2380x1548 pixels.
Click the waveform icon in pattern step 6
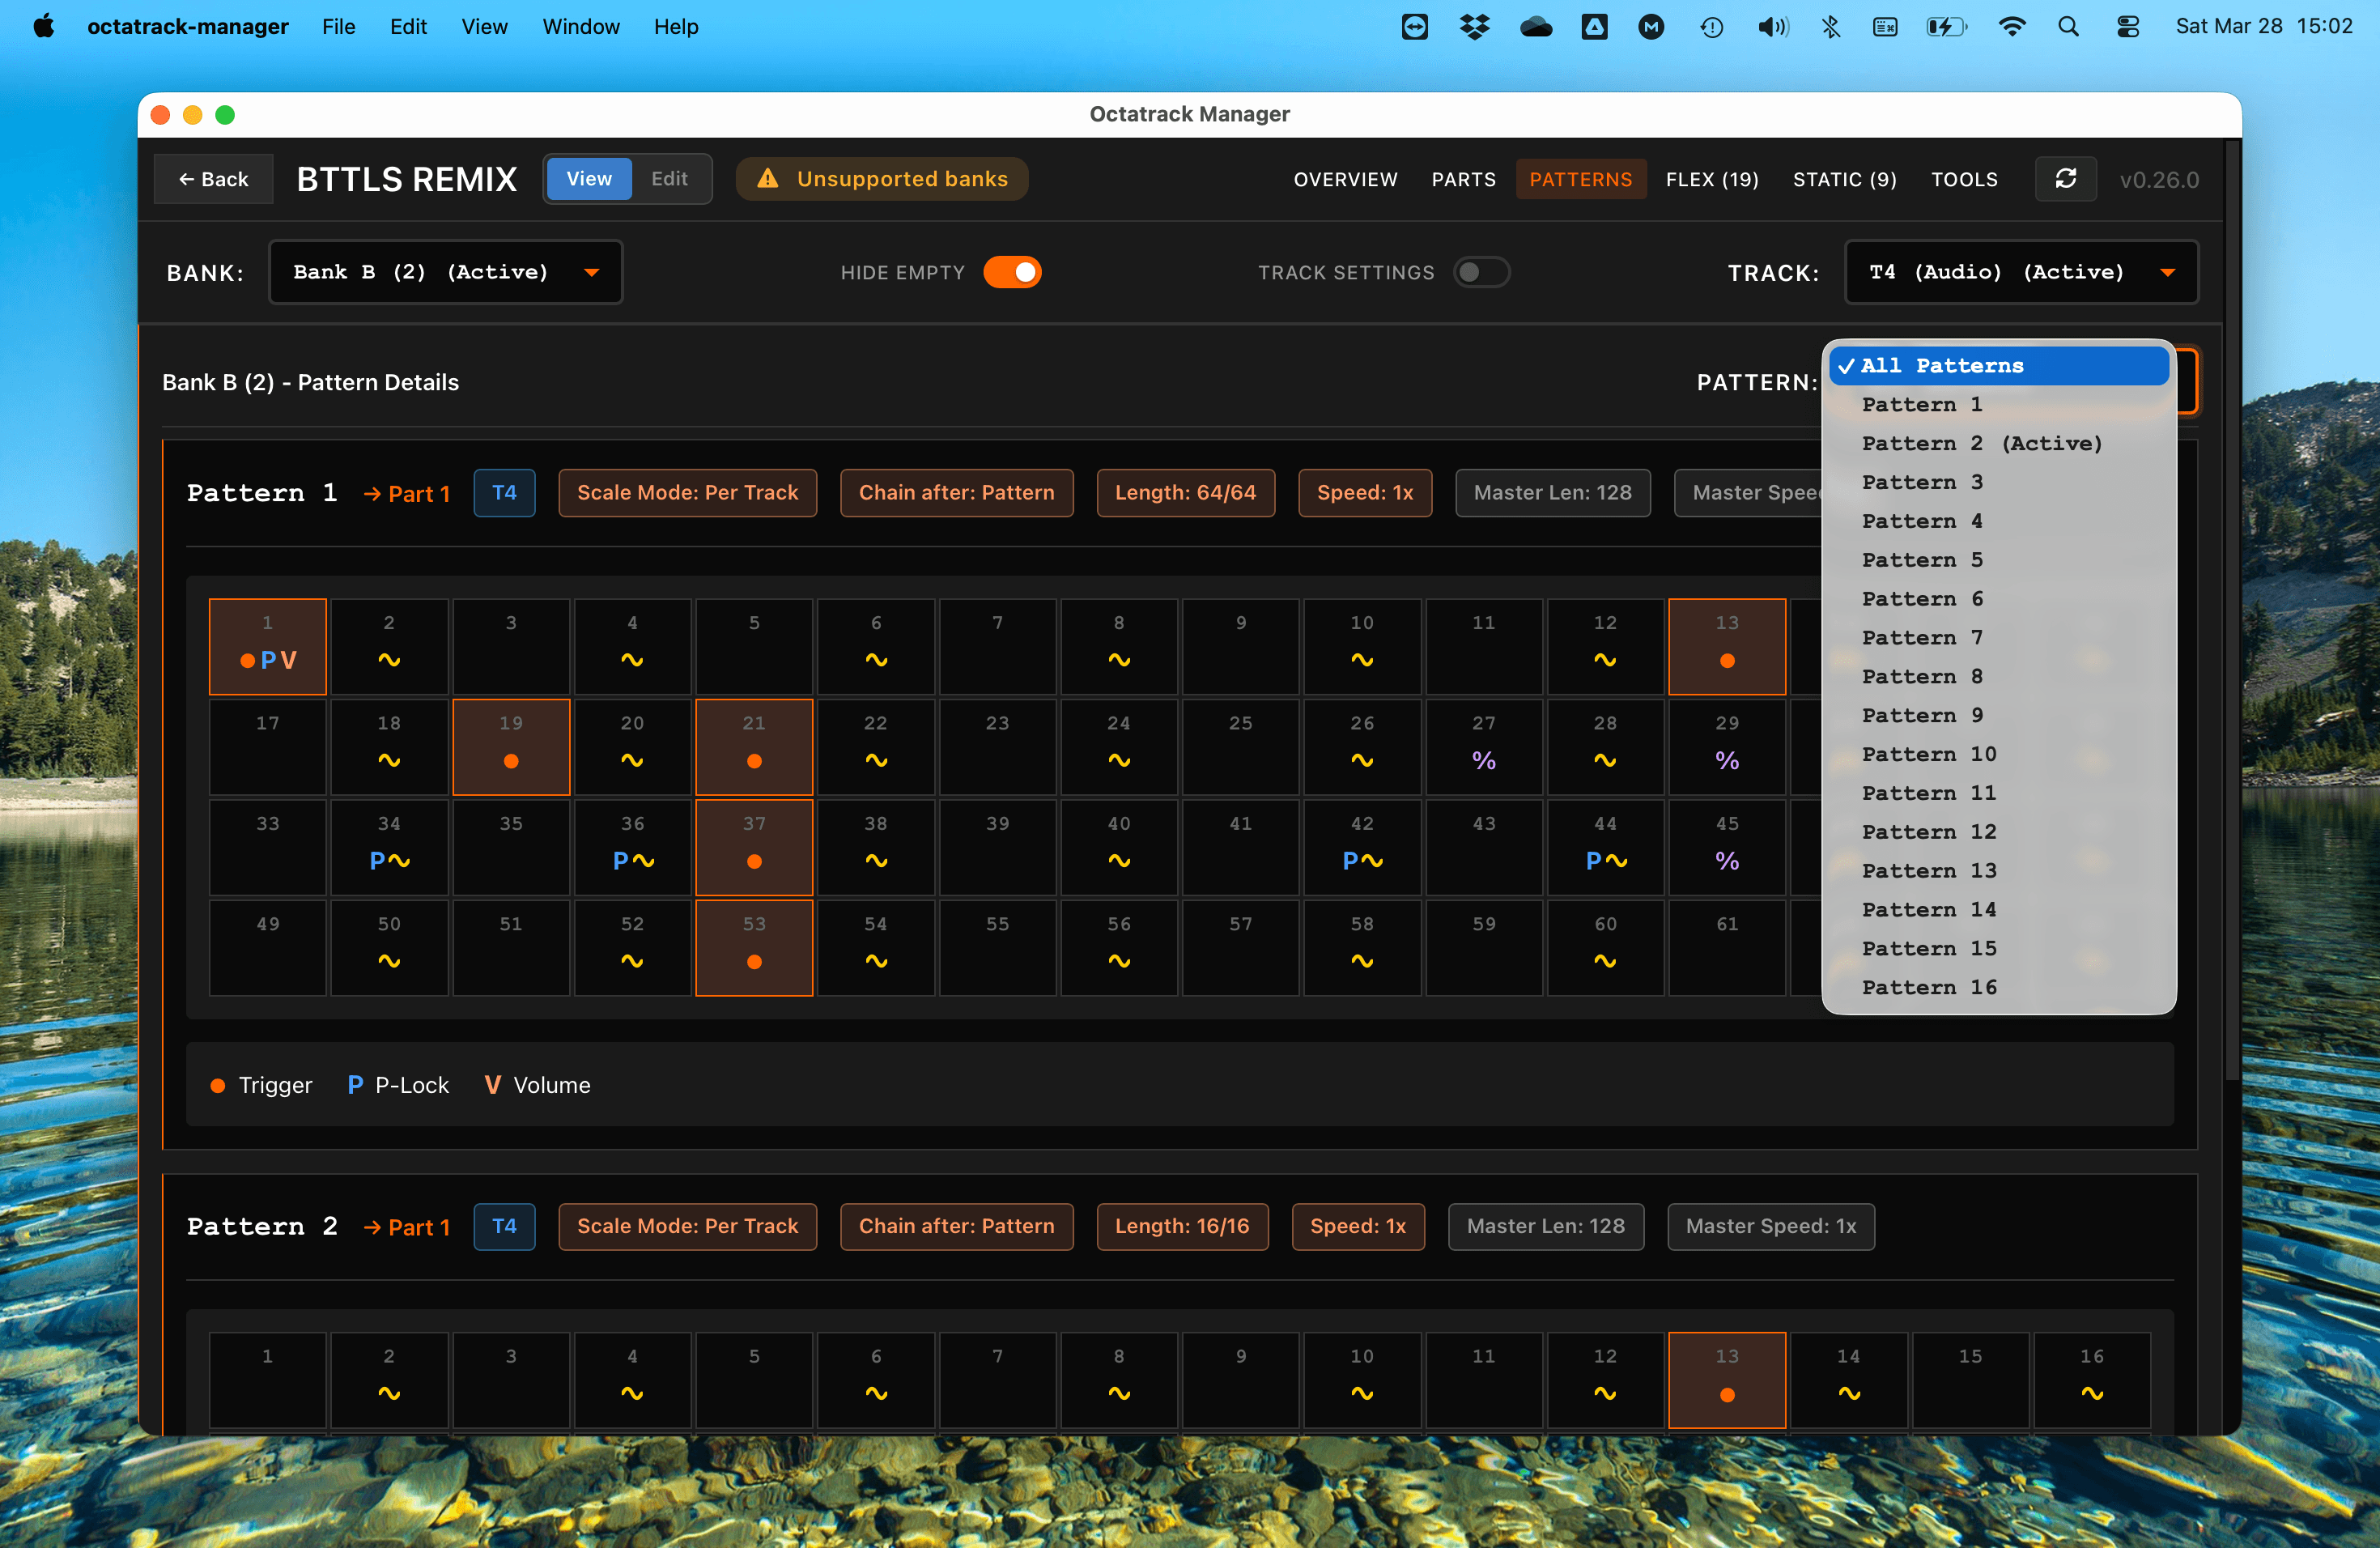(x=876, y=661)
